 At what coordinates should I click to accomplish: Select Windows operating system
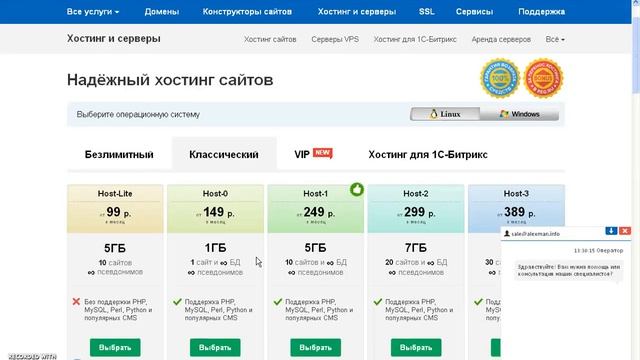coord(520,114)
